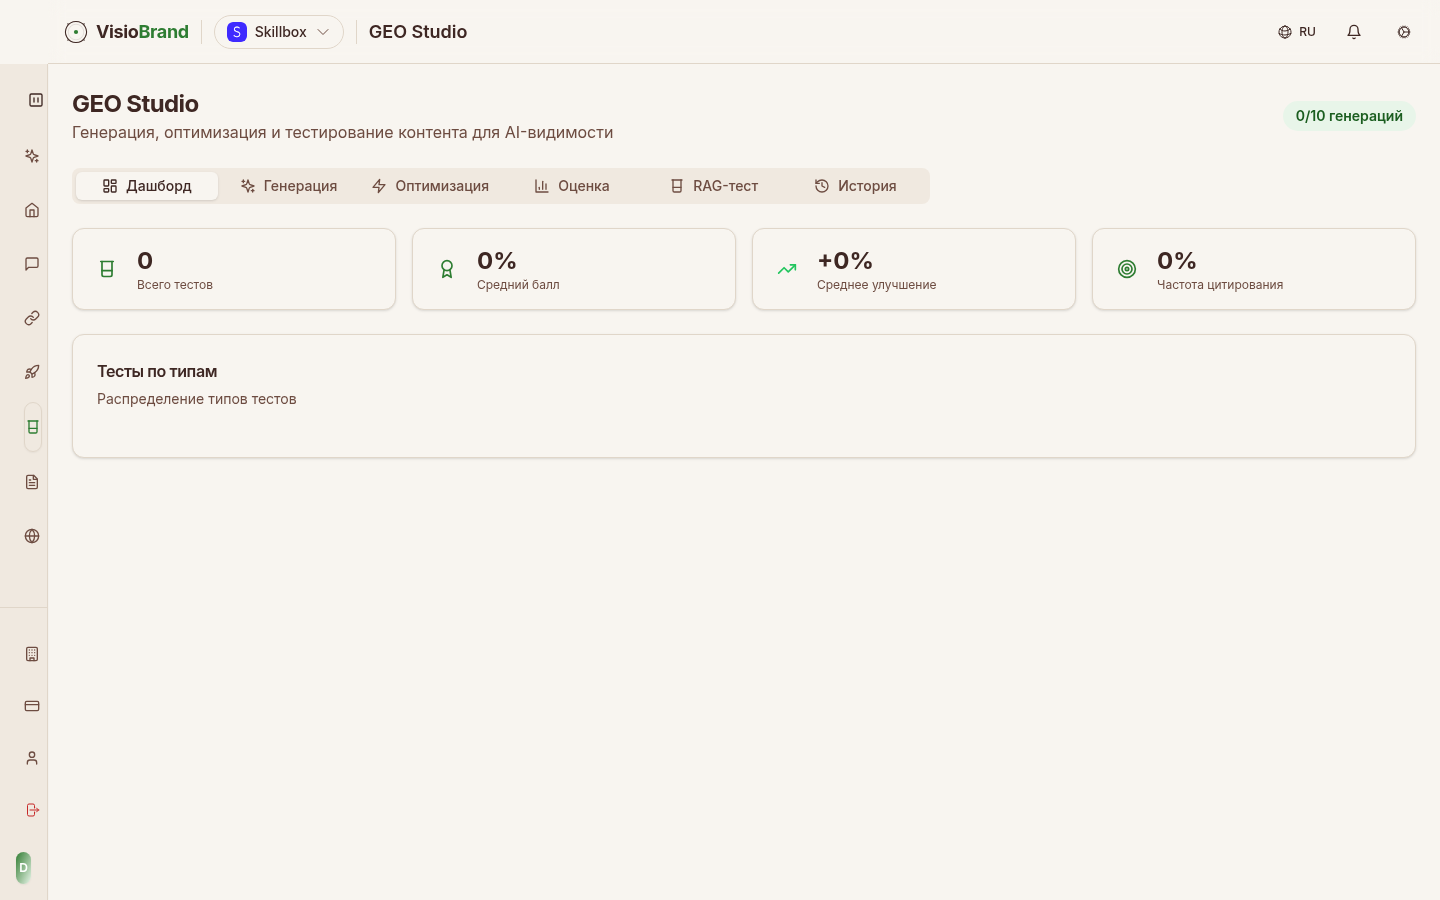This screenshot has width=1440, height=900.
Task: Click the VisioBrand logo link
Action: pyautogui.click(x=127, y=32)
